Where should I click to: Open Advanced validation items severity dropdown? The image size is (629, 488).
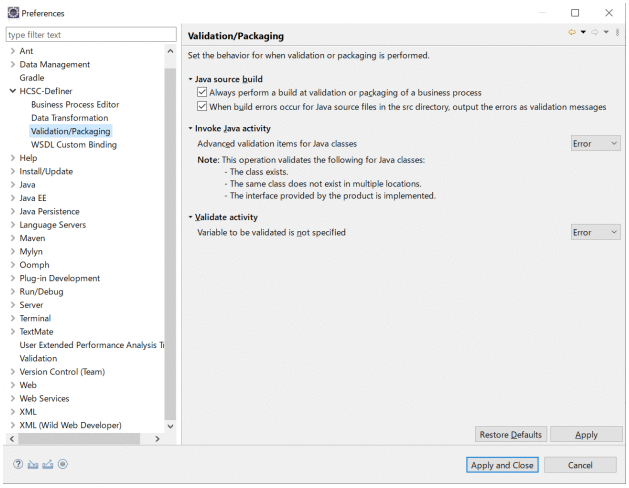click(596, 144)
